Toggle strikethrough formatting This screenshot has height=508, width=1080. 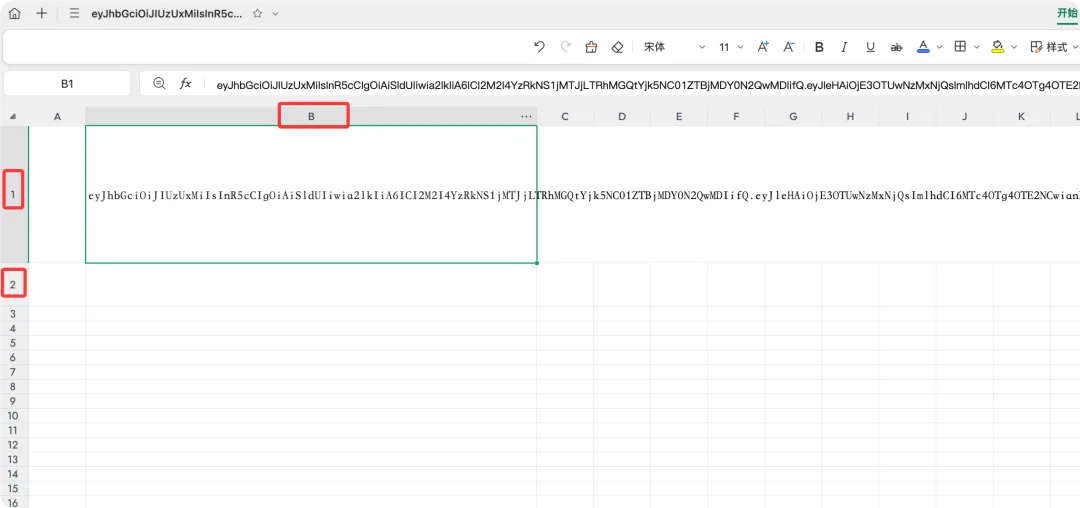coord(896,47)
